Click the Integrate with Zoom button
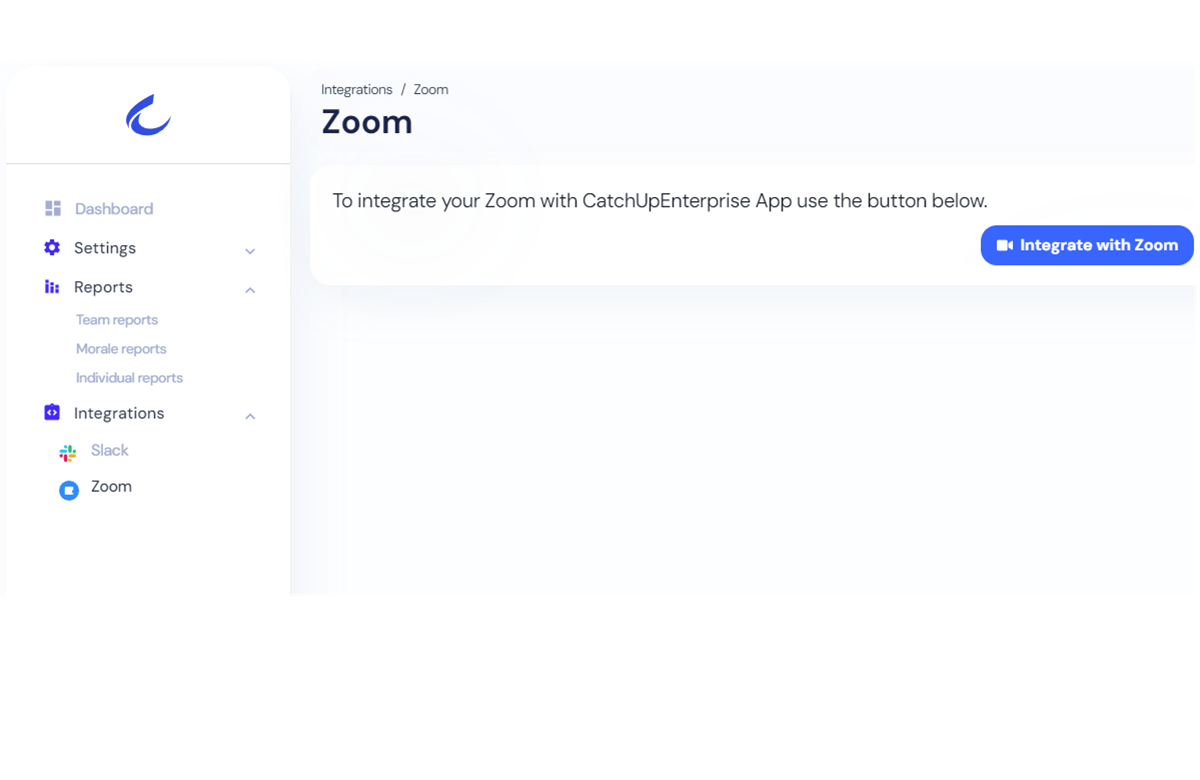The height and width of the screenshot is (780, 1200). pyautogui.click(x=1087, y=245)
